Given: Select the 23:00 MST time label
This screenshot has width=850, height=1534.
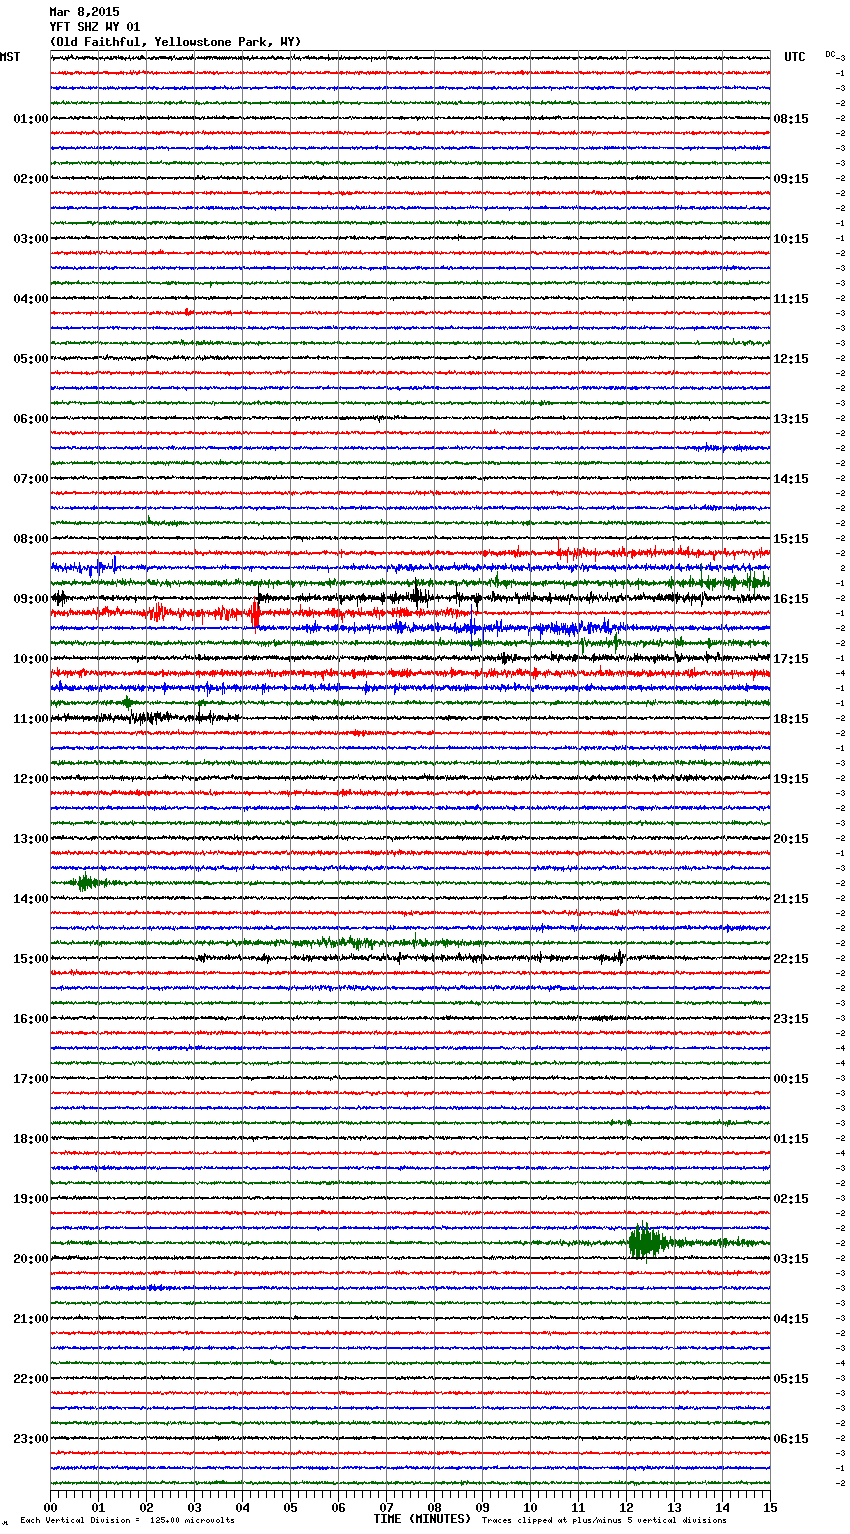Looking at the screenshot, I should (x=31, y=1439).
